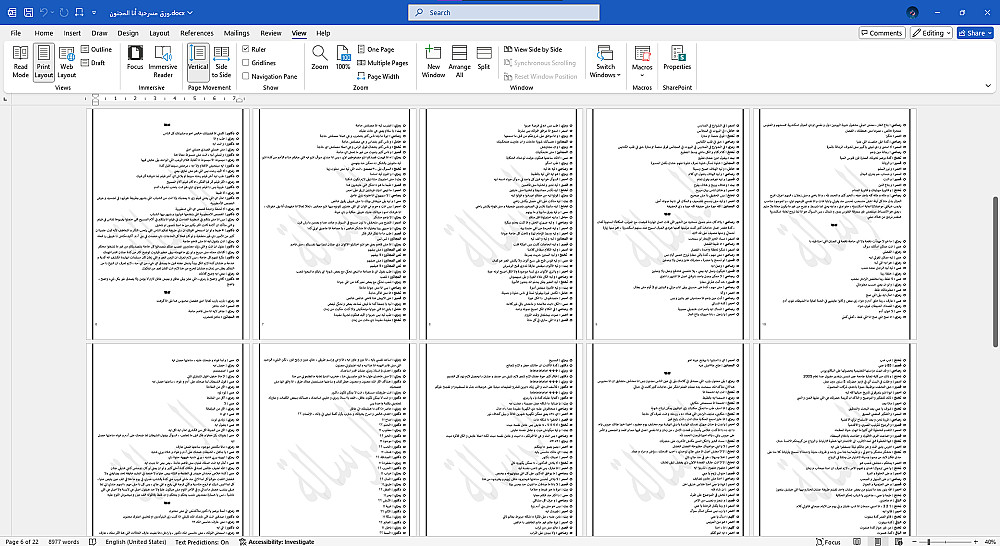Screen dimensions: 1000x546
Task: Click the 40% zoom level indicator
Action: (989, 542)
